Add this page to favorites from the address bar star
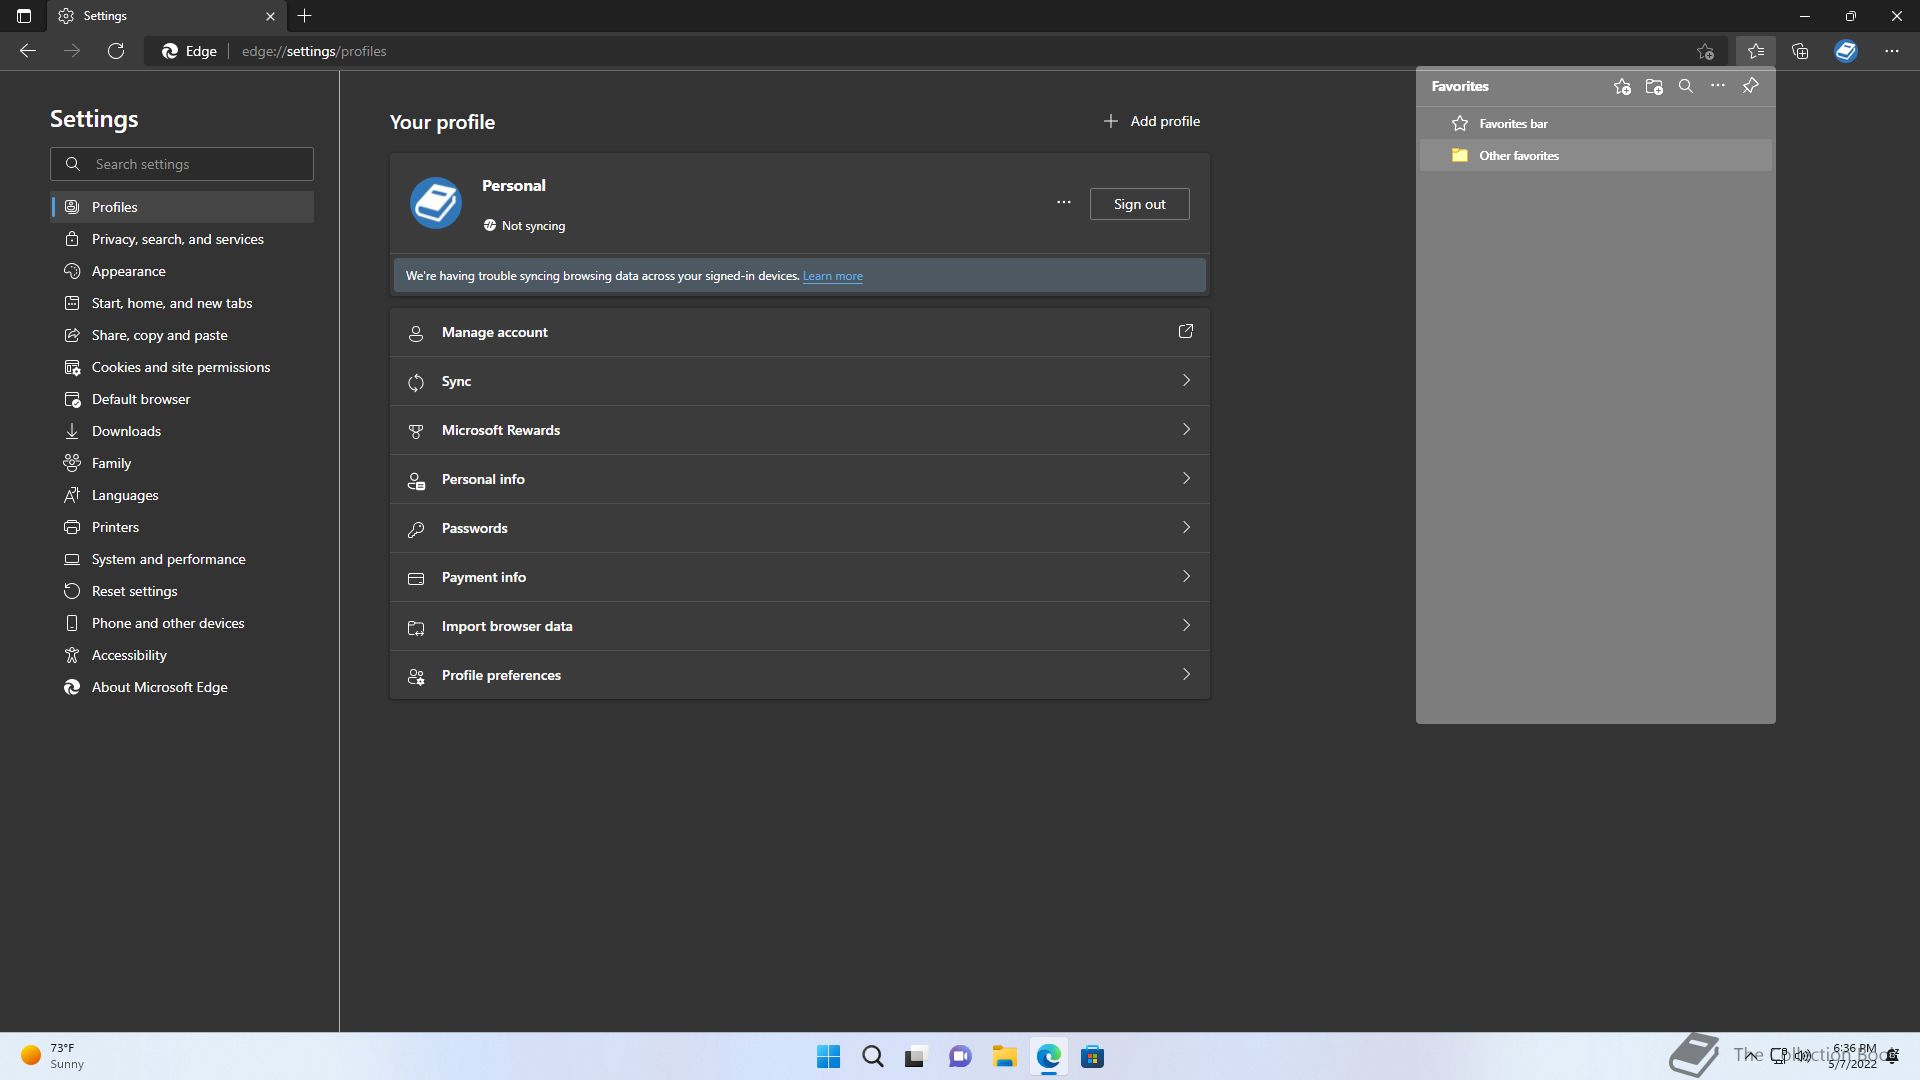The image size is (1920, 1080). [1706, 51]
